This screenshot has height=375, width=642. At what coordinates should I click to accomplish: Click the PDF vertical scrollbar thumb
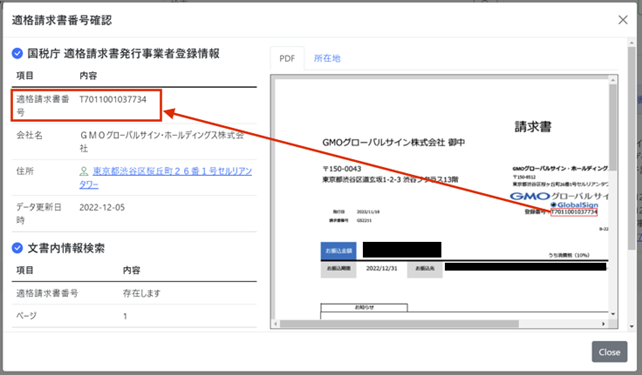point(613,127)
